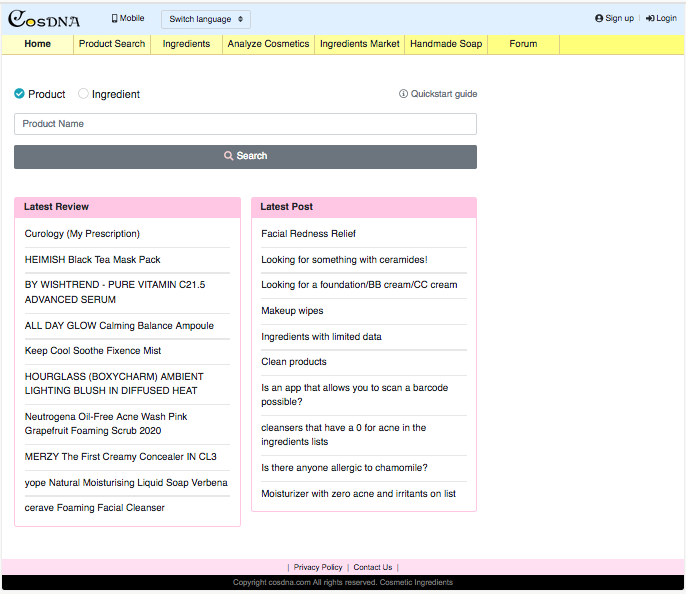Open Makeup wipes post
The image size is (686, 594).
[292, 311]
